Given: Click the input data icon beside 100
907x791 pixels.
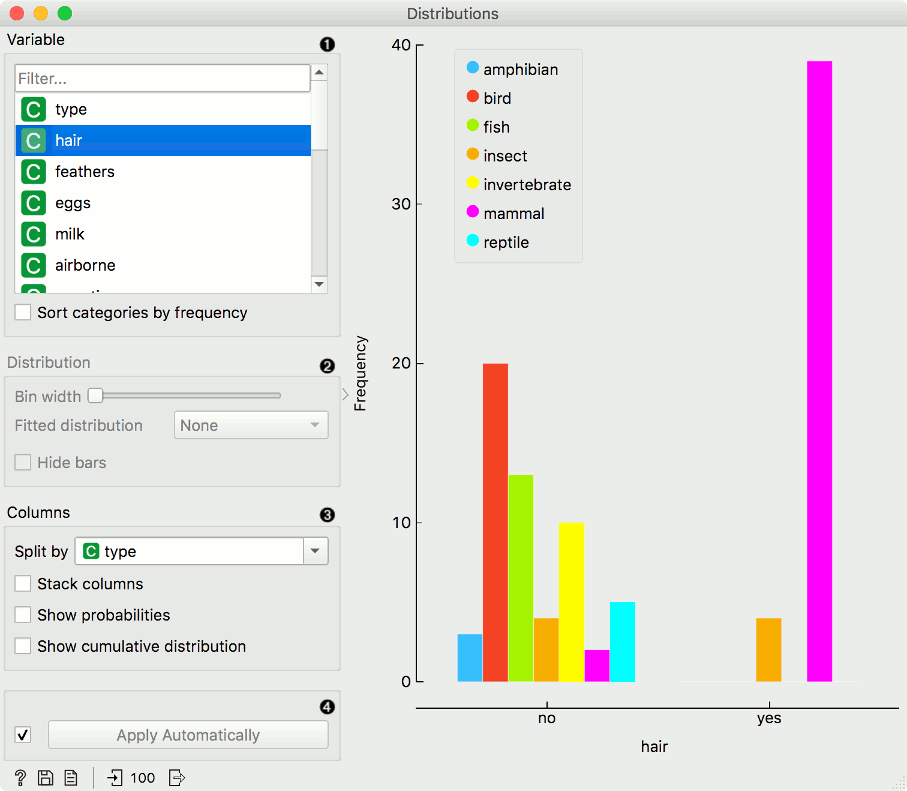Looking at the screenshot, I should (x=115, y=778).
